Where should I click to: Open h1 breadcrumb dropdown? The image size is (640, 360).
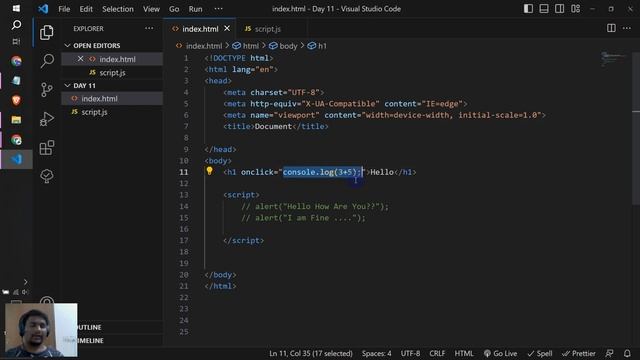coord(317,46)
